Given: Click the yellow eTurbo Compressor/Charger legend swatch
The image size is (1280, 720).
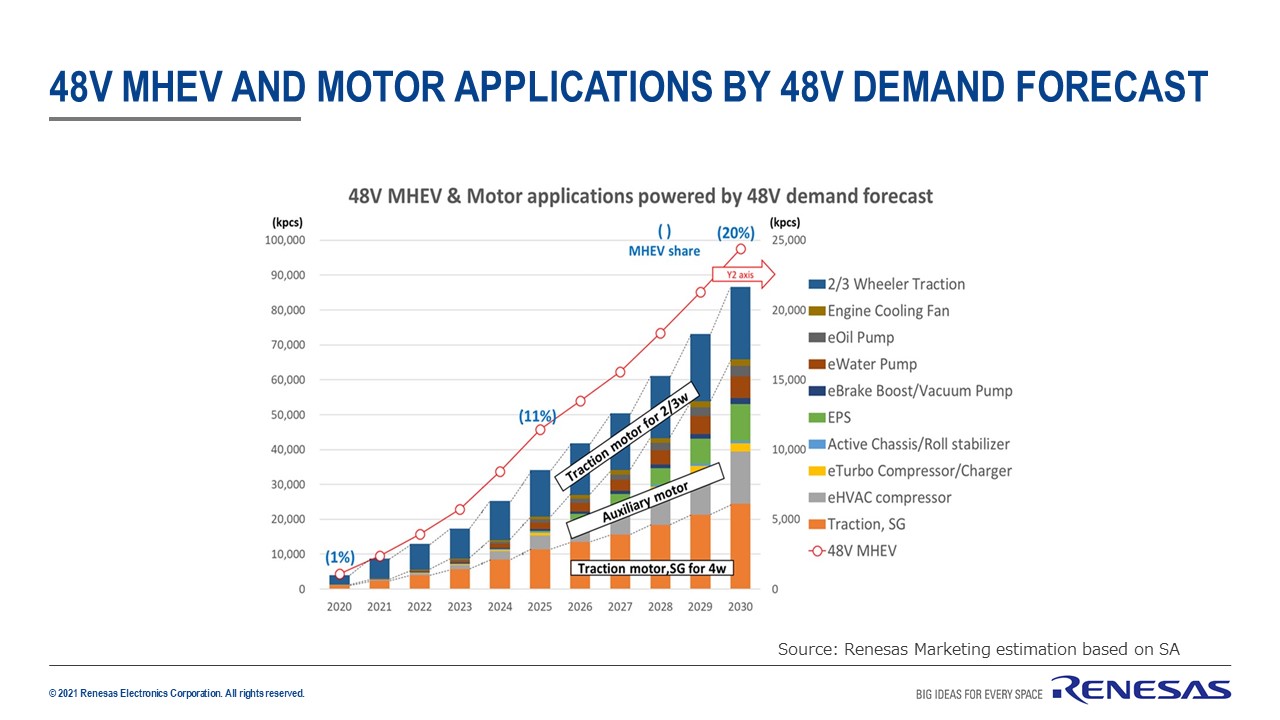Looking at the screenshot, I should pos(816,471).
